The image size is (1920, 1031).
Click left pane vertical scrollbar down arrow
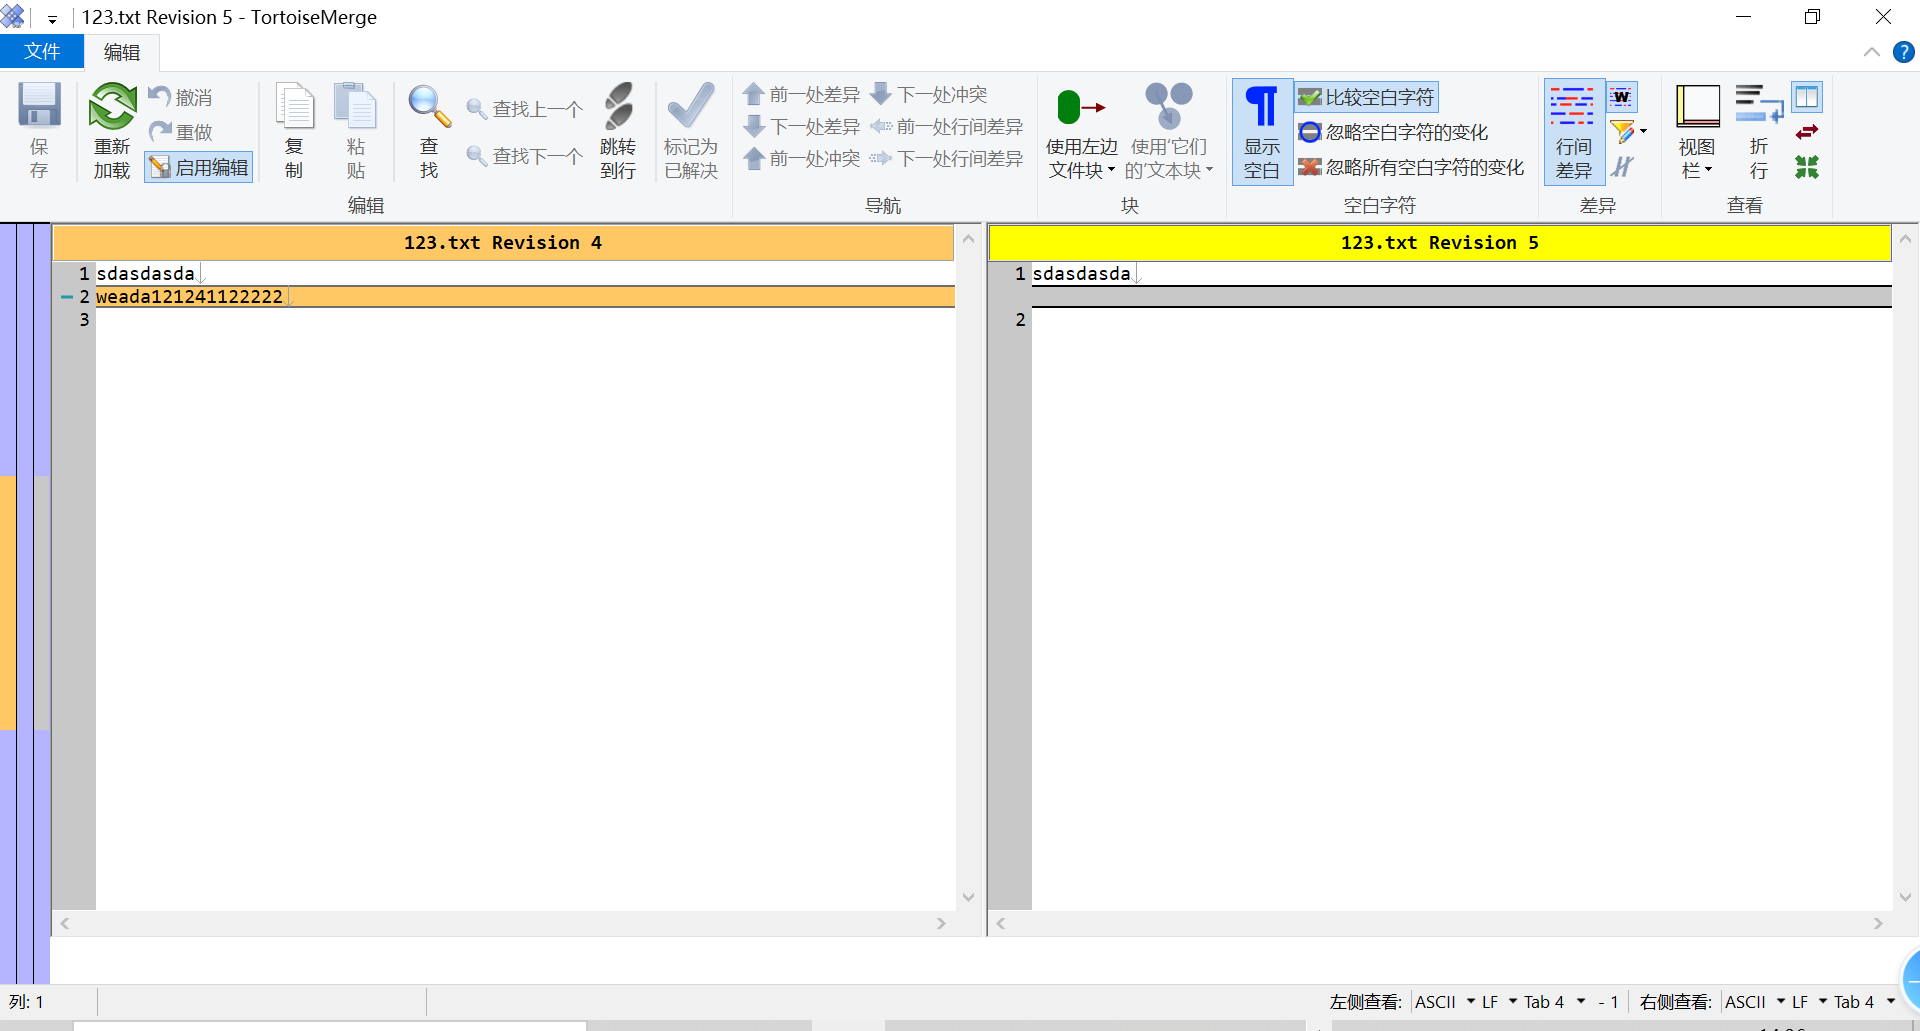click(x=968, y=897)
